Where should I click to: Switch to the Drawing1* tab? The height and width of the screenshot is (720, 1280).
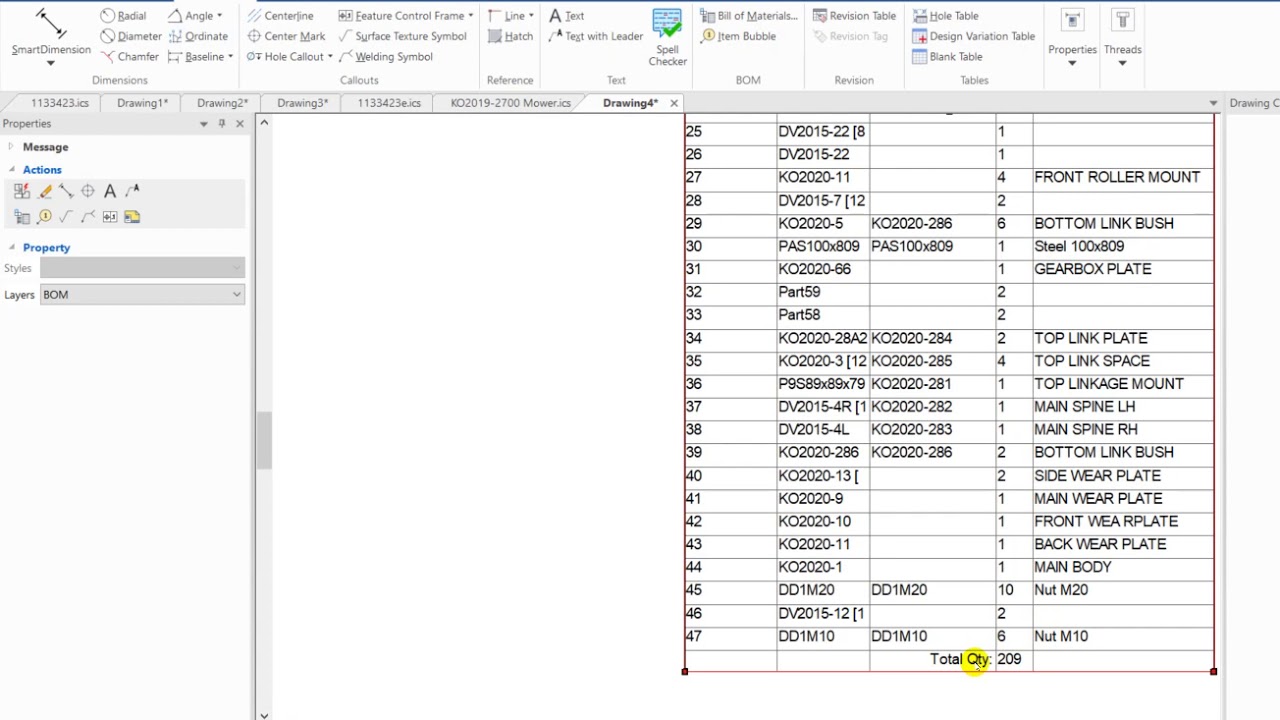pos(142,103)
